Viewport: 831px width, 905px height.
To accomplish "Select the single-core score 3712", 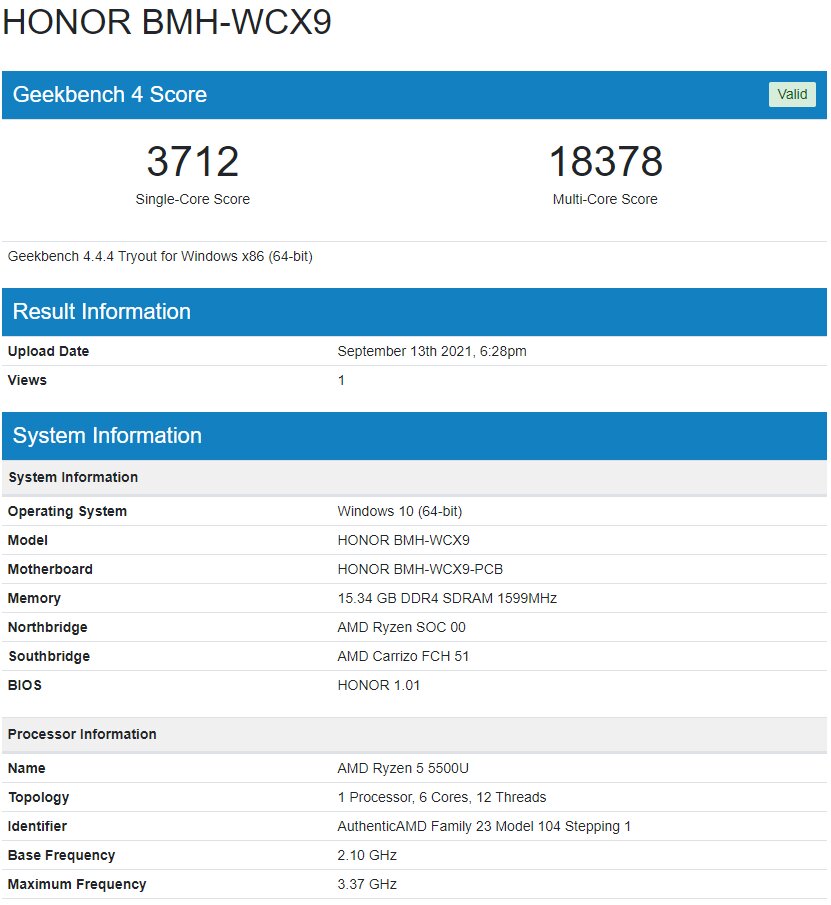I will (193, 162).
